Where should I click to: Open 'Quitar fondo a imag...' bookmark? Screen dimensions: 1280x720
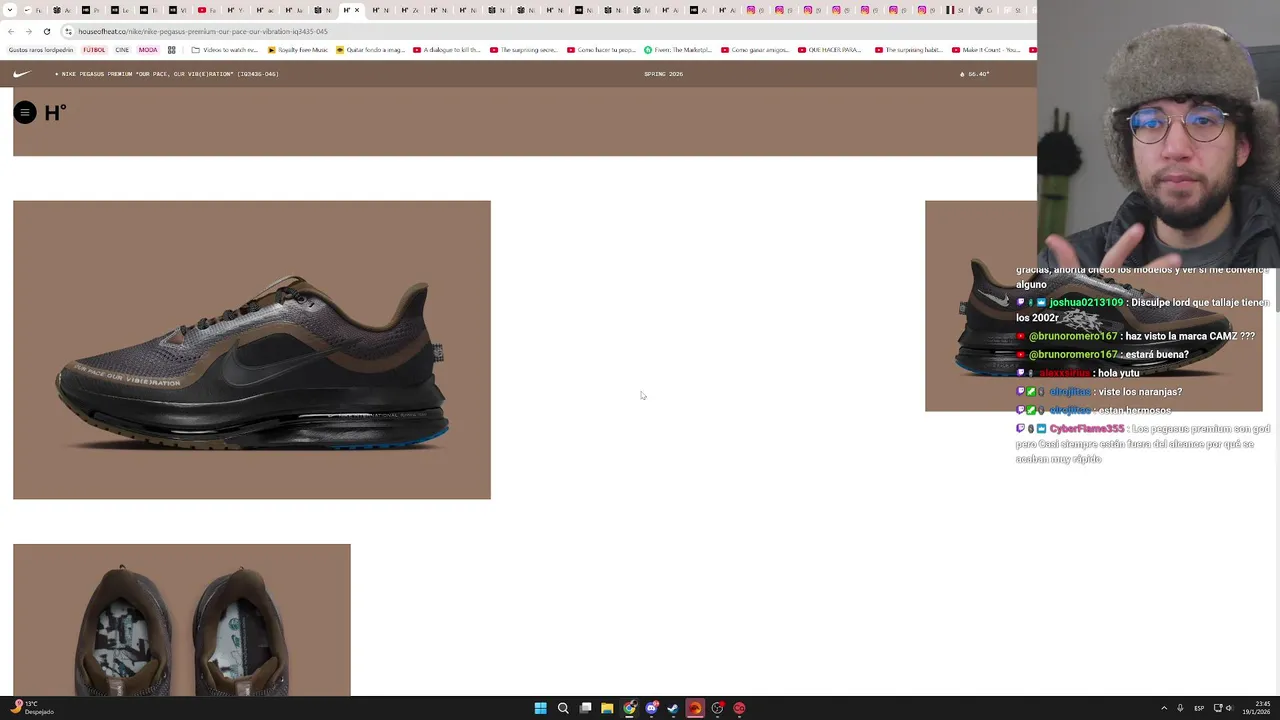371,50
